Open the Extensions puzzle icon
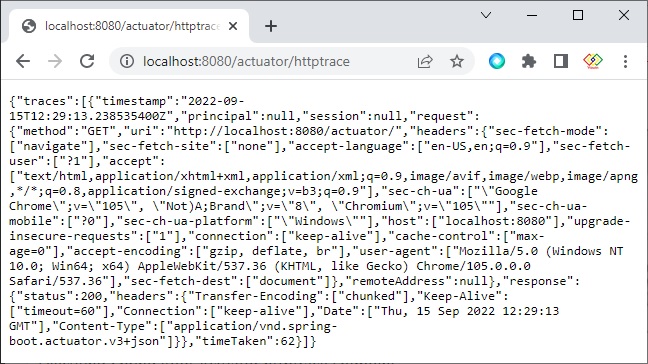 pyautogui.click(x=529, y=62)
